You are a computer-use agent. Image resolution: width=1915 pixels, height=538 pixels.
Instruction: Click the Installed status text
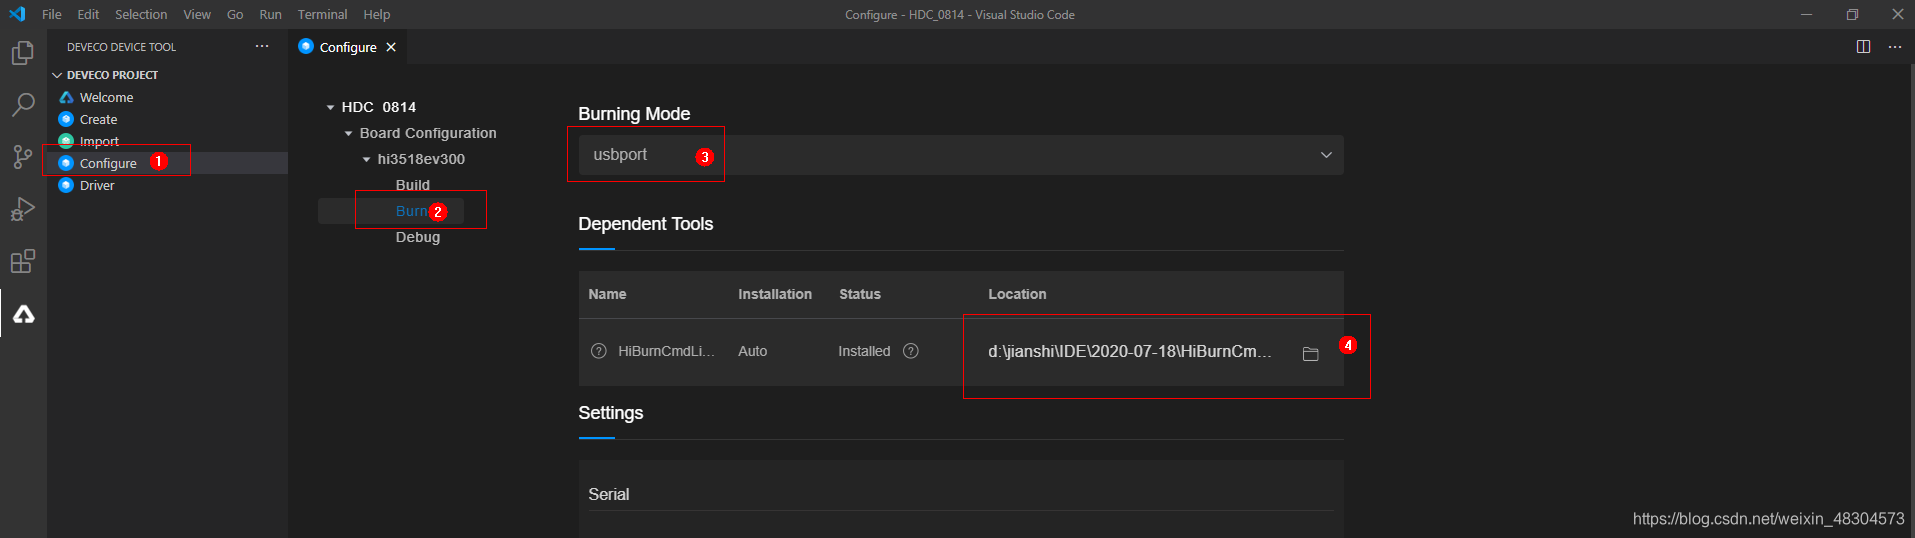pyautogui.click(x=864, y=351)
